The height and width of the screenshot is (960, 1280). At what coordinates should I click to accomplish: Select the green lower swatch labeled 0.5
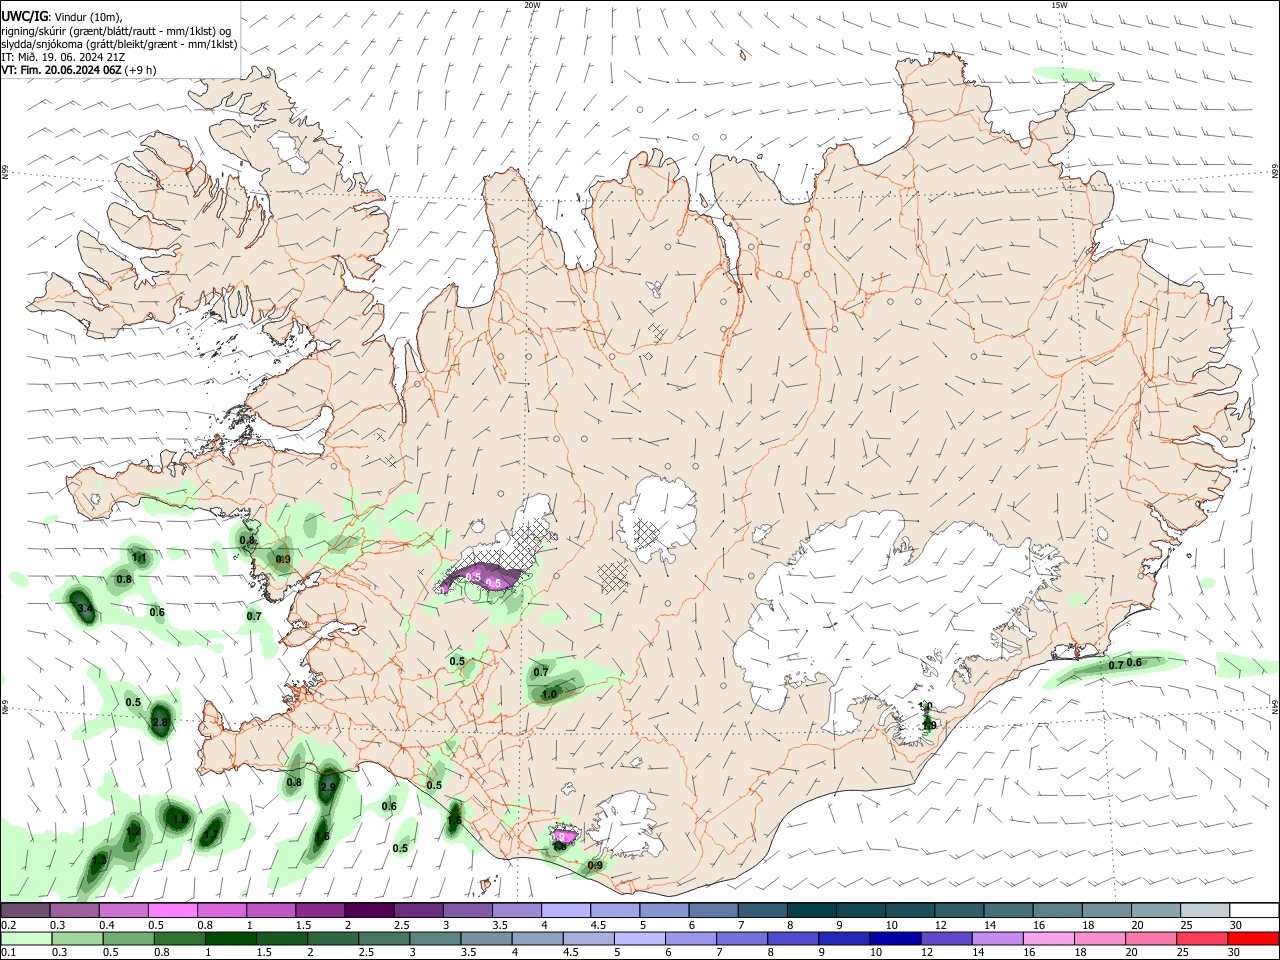point(128,938)
